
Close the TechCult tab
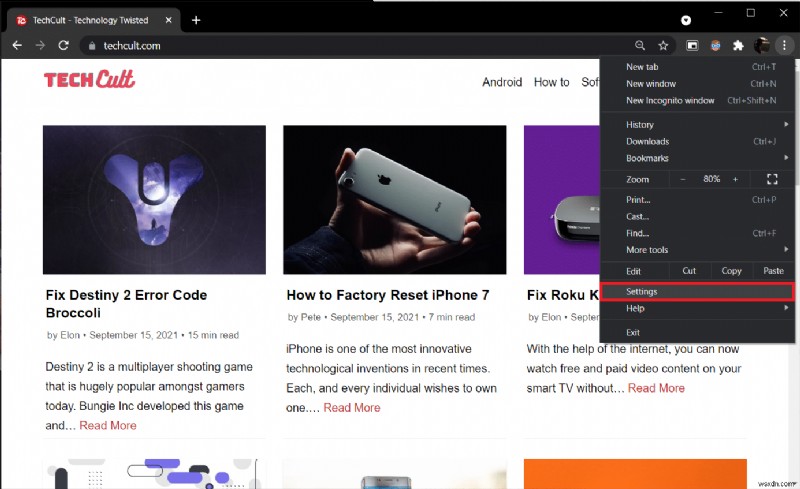[168, 20]
